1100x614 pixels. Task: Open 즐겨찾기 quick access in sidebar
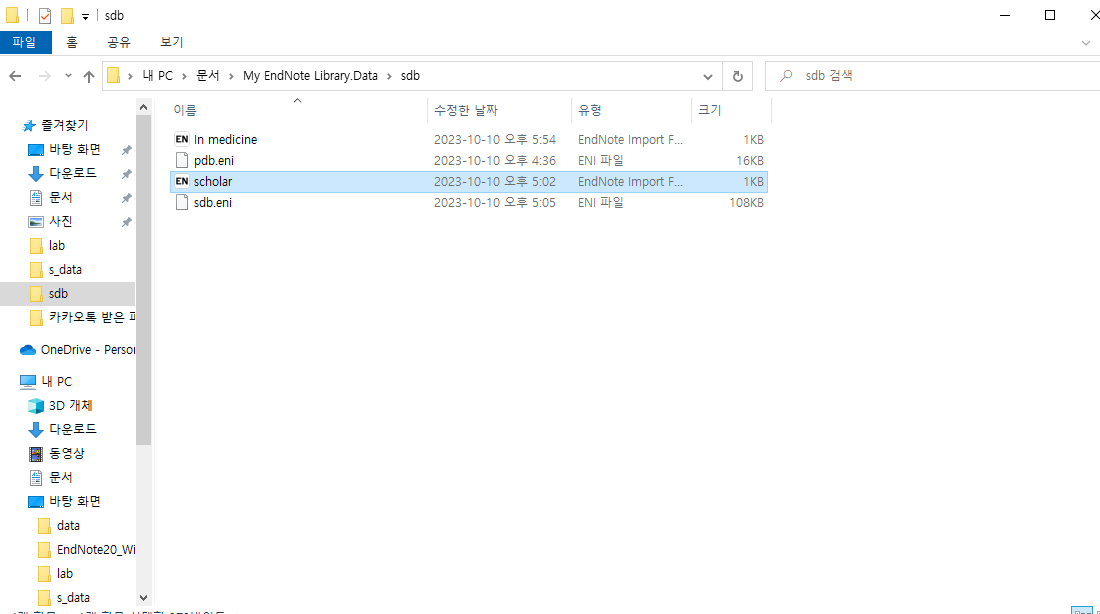tap(65, 125)
